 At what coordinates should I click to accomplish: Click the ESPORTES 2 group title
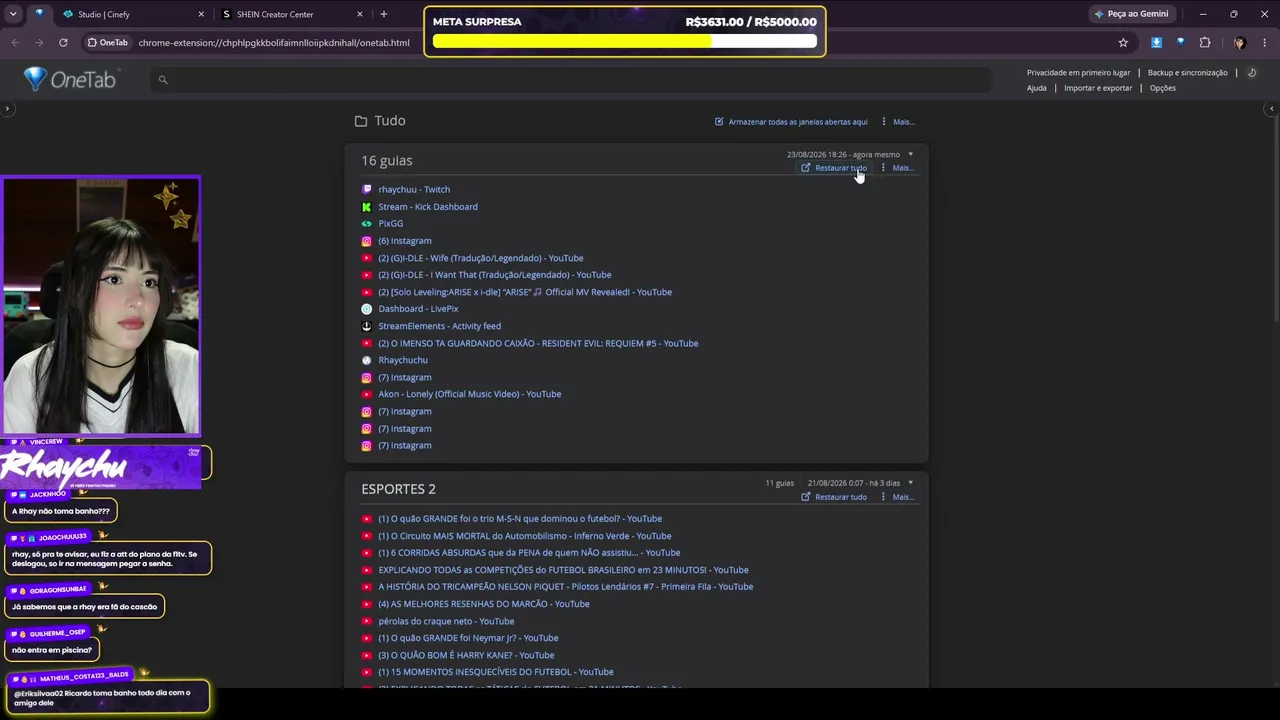[399, 489]
